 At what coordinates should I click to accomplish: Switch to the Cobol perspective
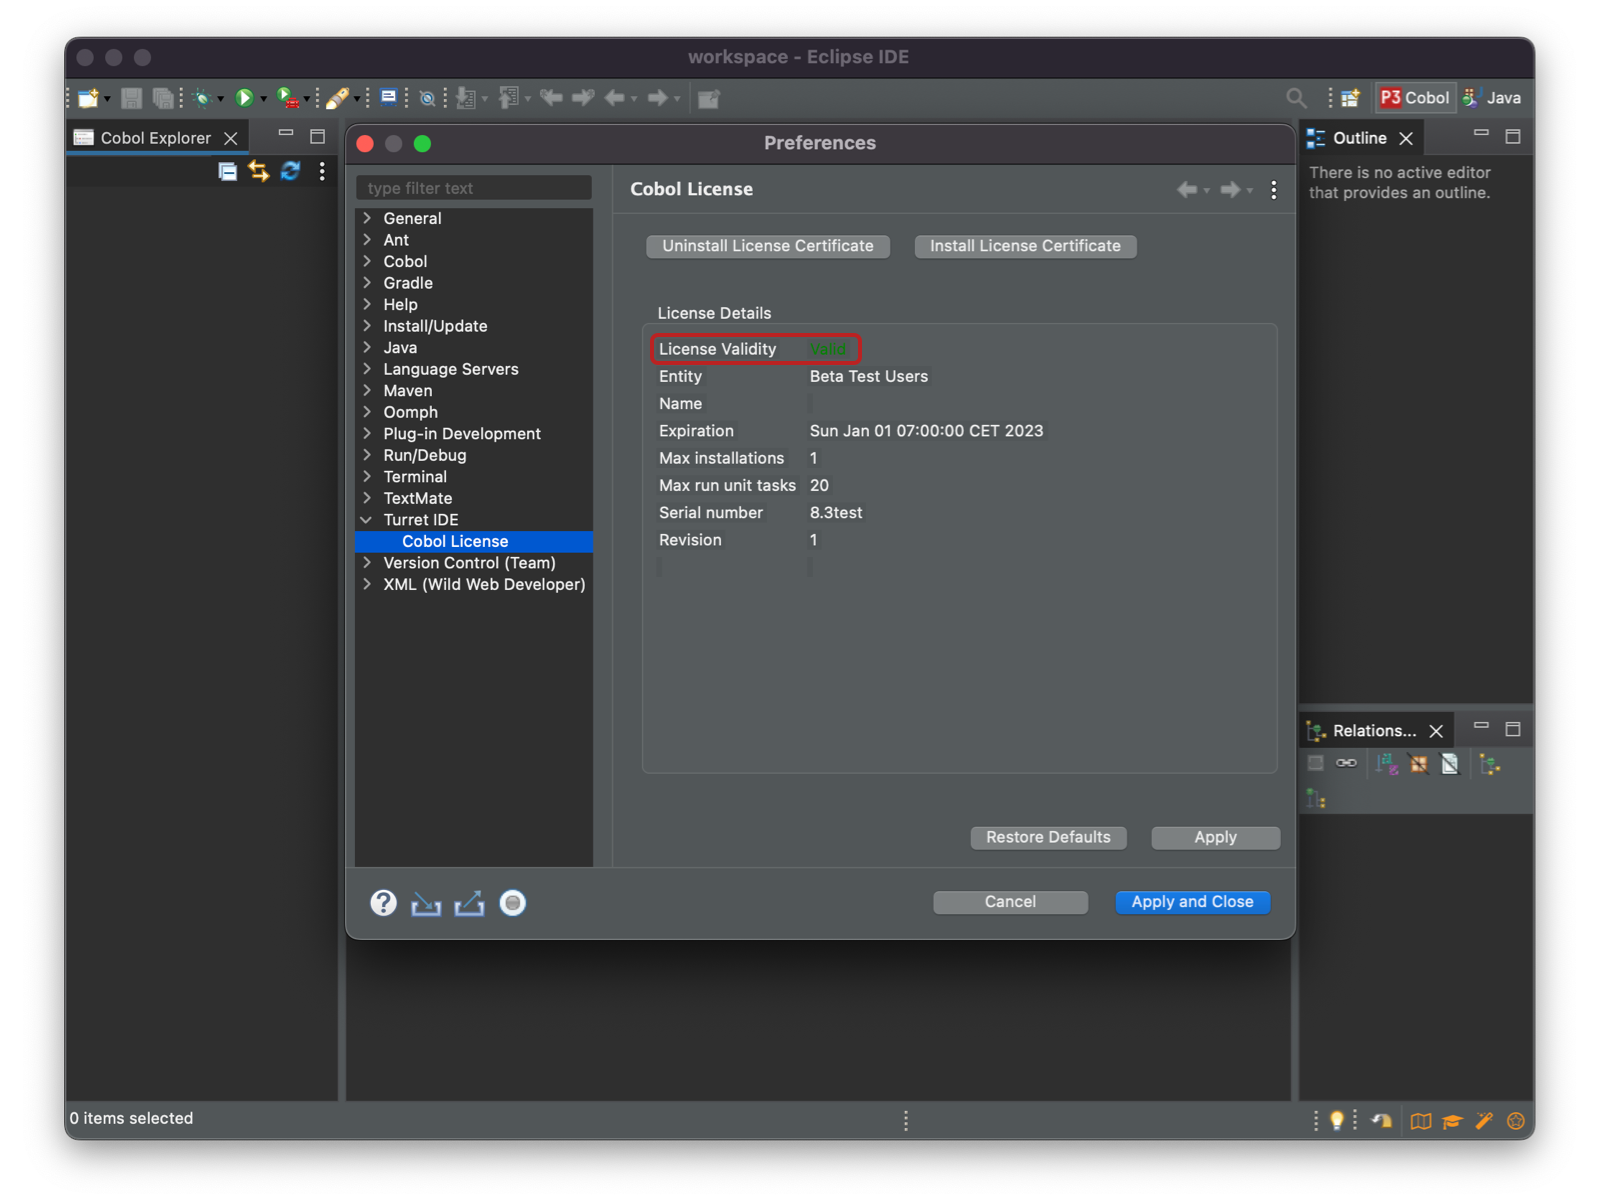click(1415, 98)
